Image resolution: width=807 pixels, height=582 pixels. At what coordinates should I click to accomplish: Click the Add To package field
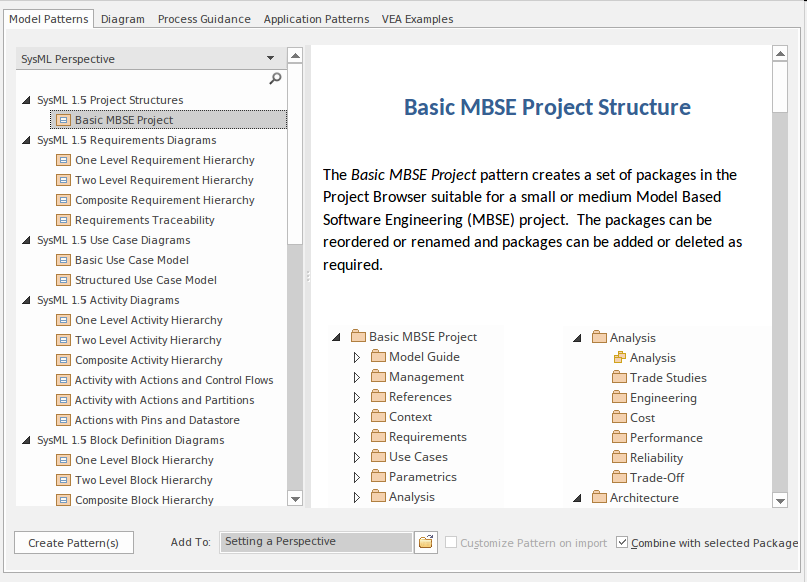coord(315,542)
